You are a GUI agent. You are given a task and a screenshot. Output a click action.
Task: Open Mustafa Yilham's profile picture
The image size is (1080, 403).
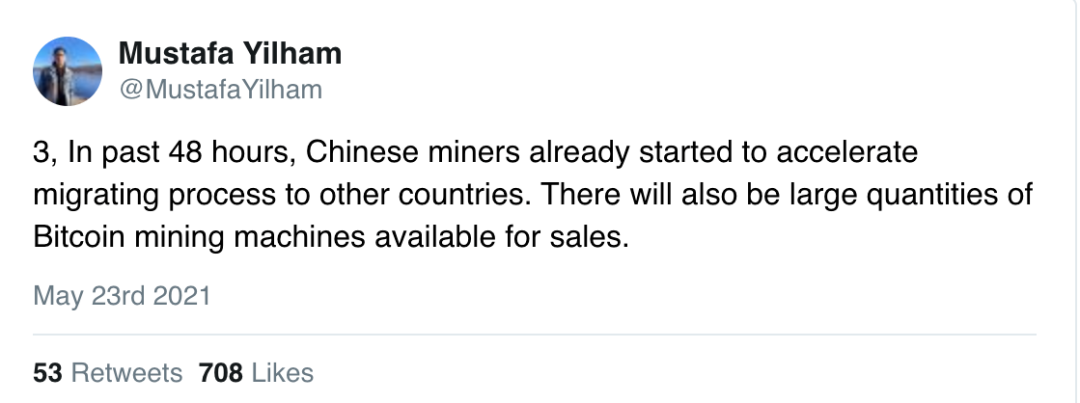click(68, 71)
